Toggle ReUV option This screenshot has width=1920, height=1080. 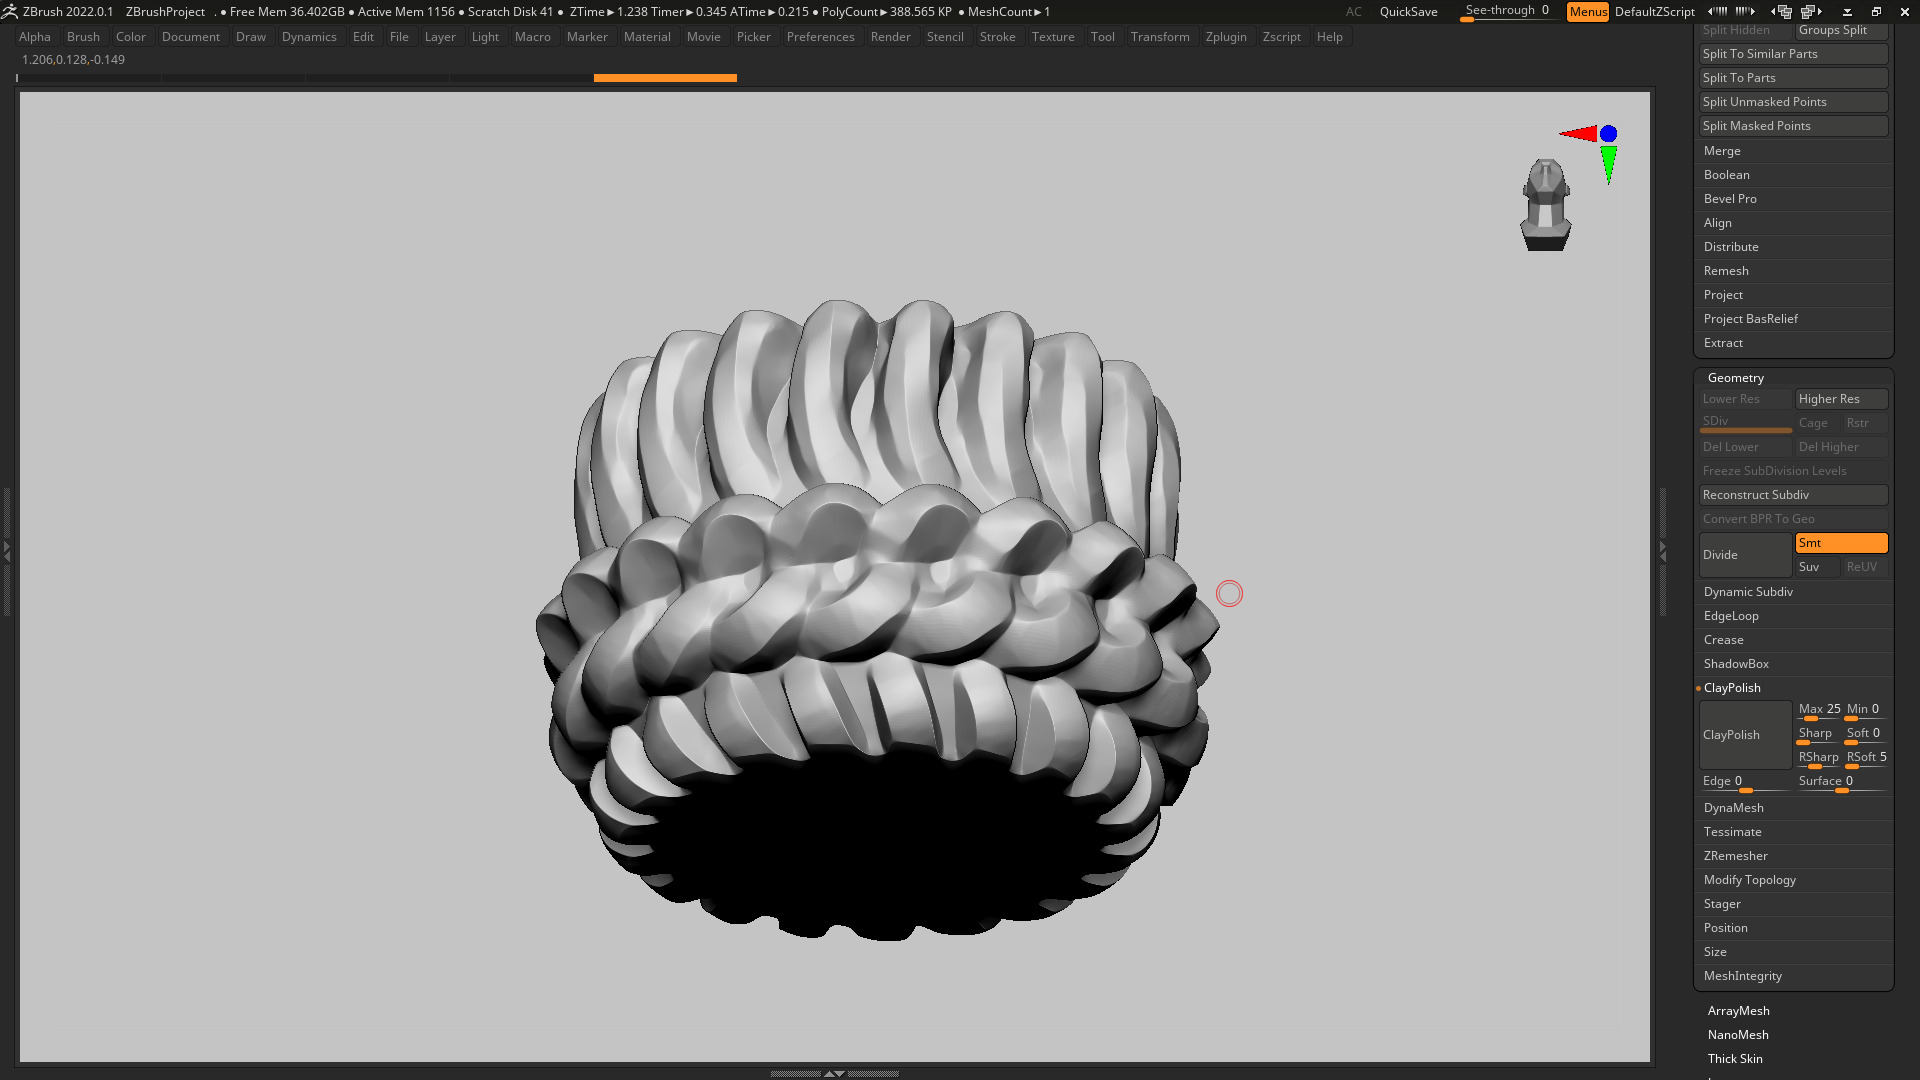tap(1865, 567)
